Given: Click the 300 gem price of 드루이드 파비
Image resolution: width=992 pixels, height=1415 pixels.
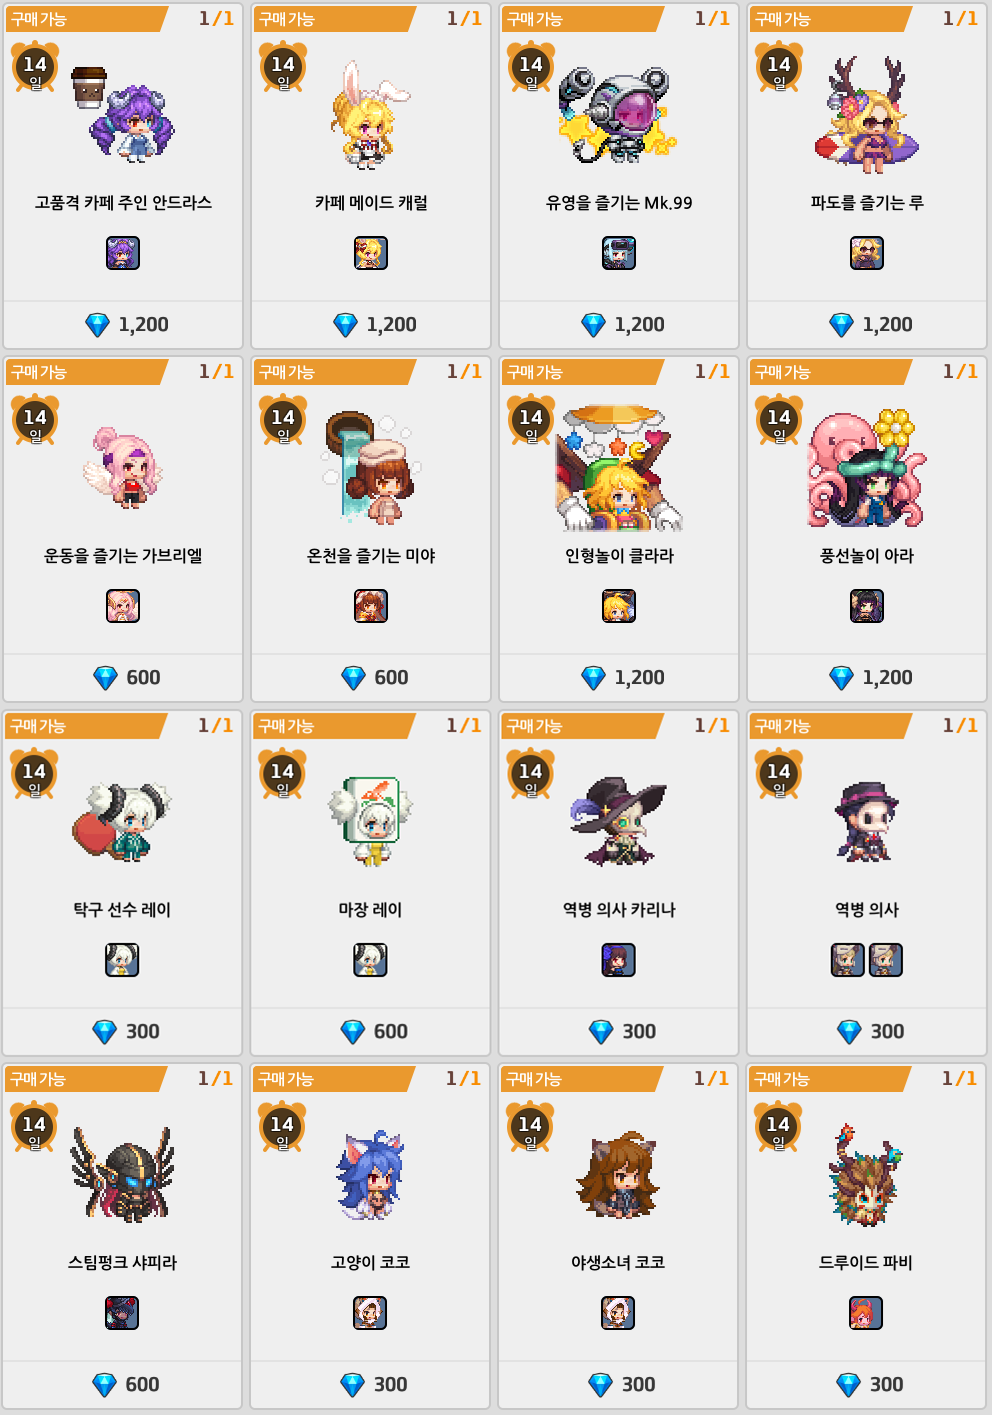Looking at the screenshot, I should click(x=870, y=1384).
